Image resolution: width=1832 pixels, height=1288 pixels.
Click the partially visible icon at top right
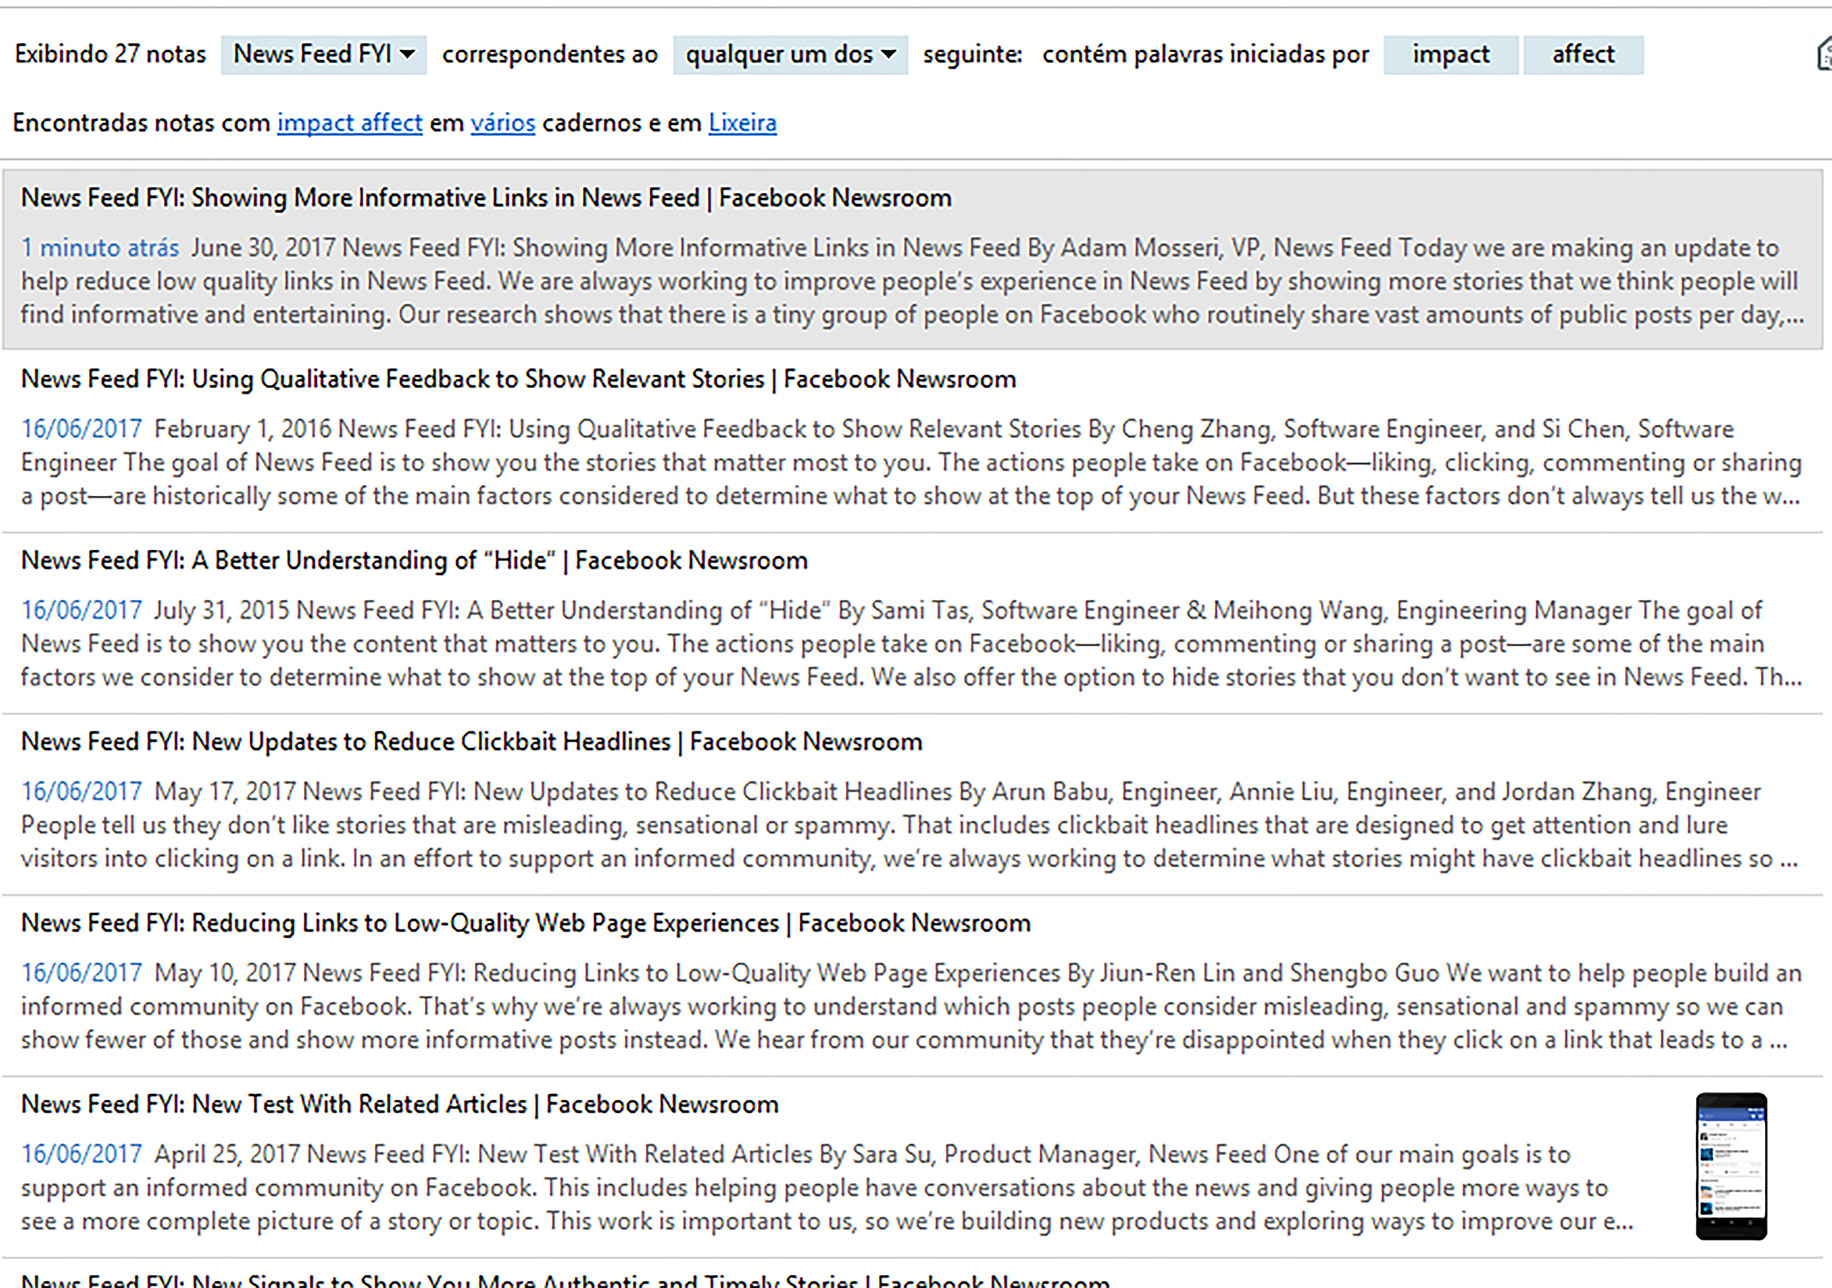point(1823,54)
